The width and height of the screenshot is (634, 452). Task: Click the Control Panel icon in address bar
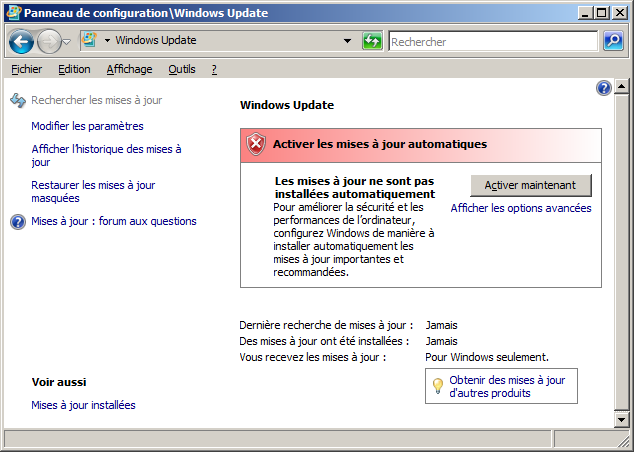coord(89,40)
